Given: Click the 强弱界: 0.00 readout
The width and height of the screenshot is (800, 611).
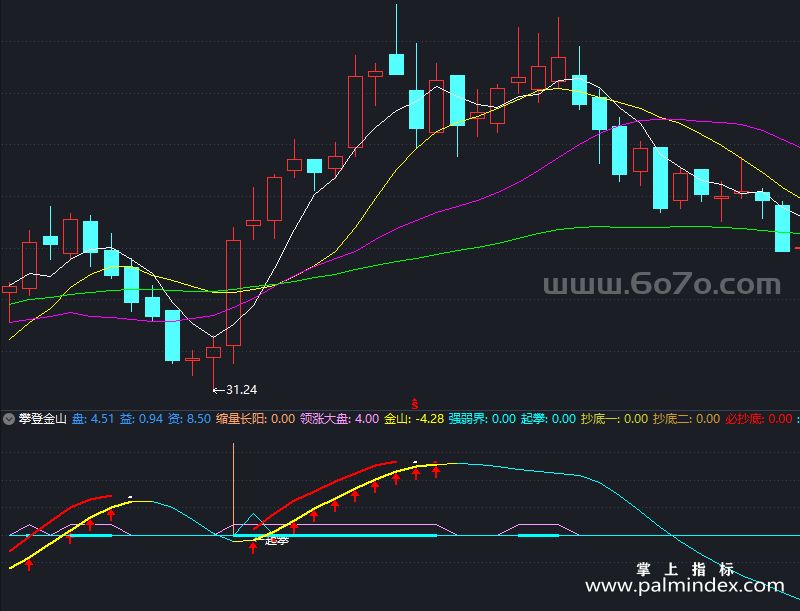Looking at the screenshot, I should (x=482, y=419).
